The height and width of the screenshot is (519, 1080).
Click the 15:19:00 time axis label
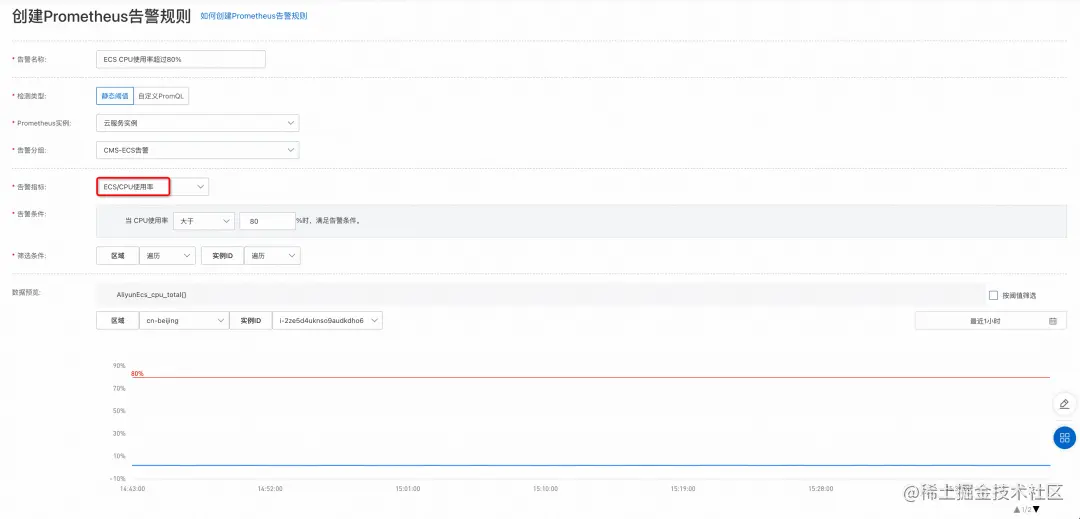pyautogui.click(x=683, y=489)
